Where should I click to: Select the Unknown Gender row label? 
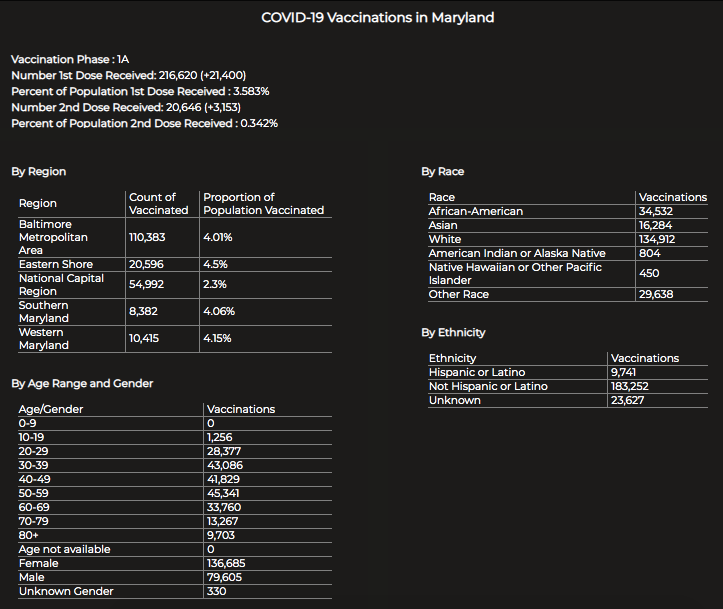[66, 591]
